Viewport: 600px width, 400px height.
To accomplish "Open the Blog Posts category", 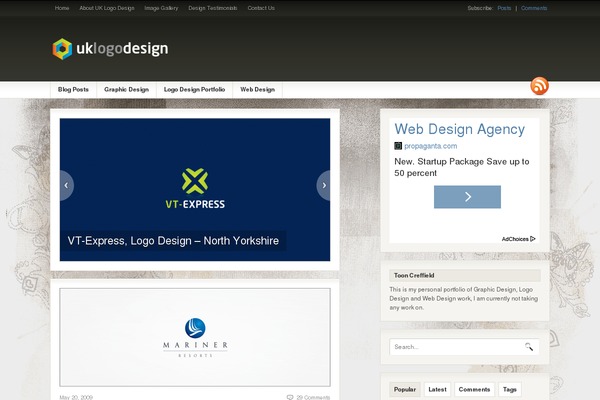I will tap(73, 90).
